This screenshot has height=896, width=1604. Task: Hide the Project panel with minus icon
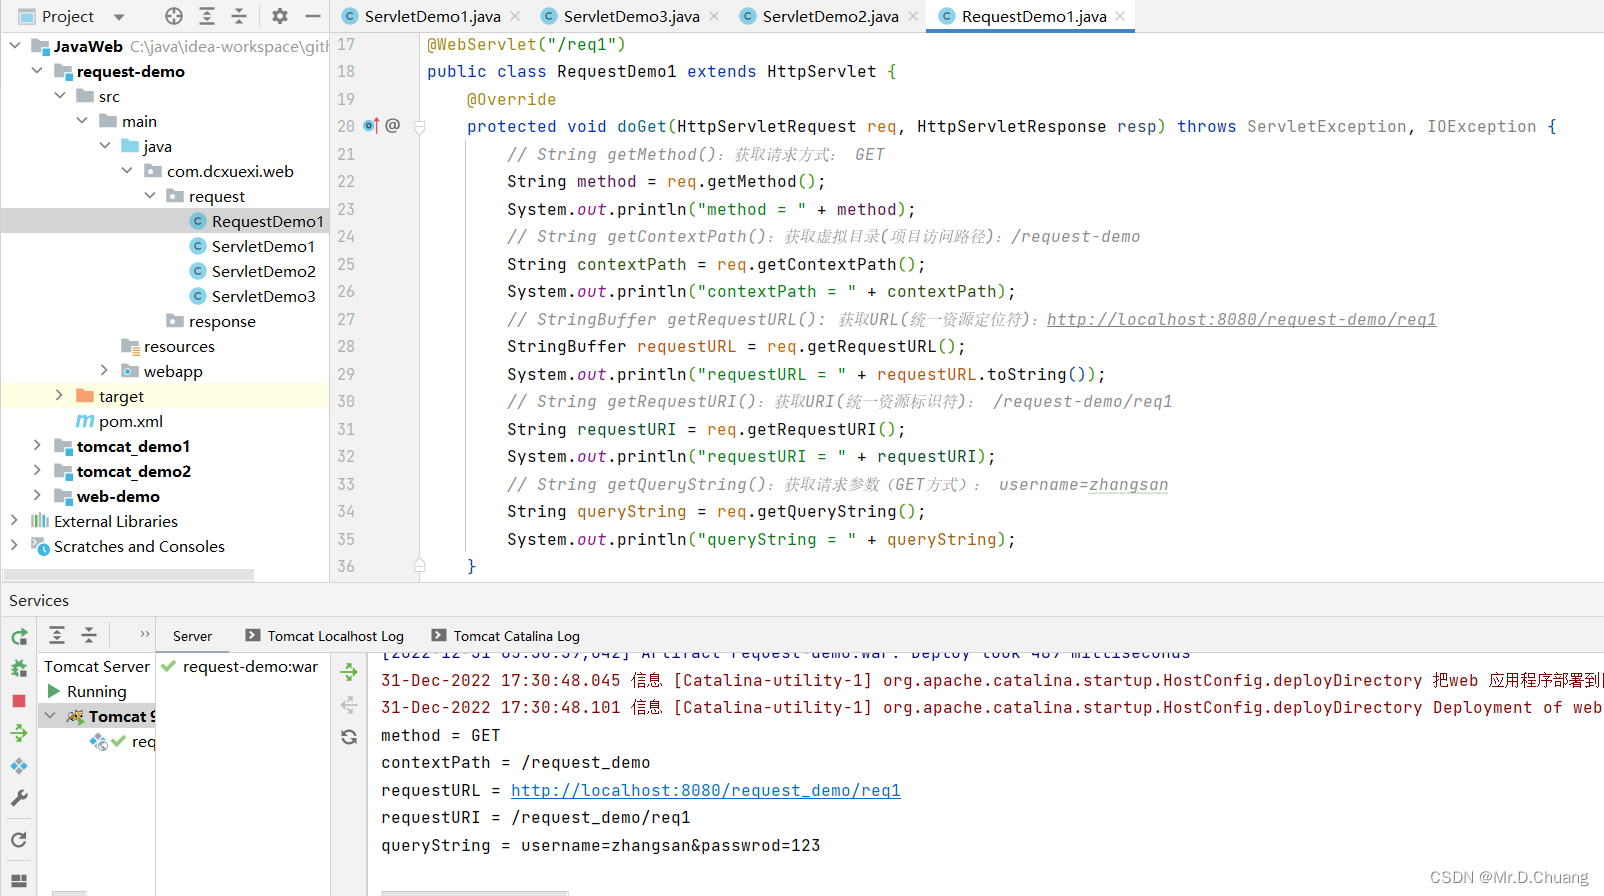point(313,16)
